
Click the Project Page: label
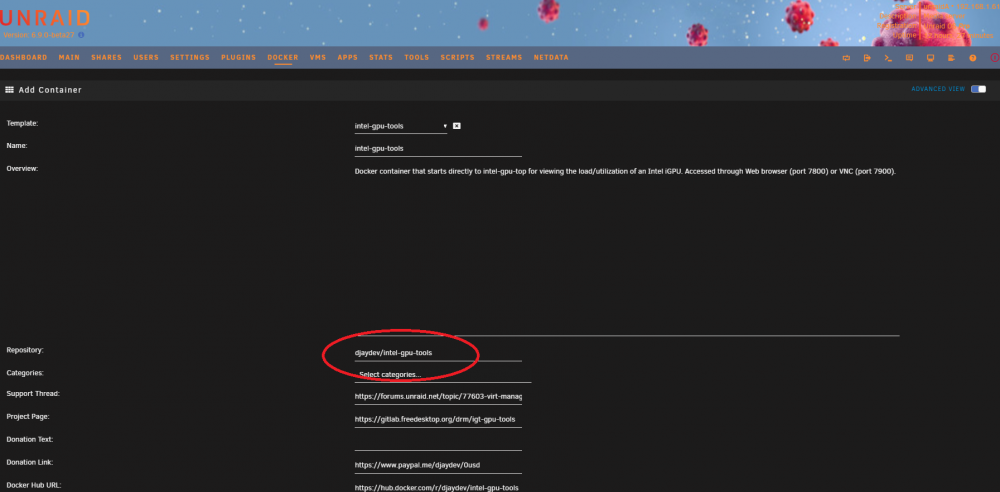[x=28, y=417]
